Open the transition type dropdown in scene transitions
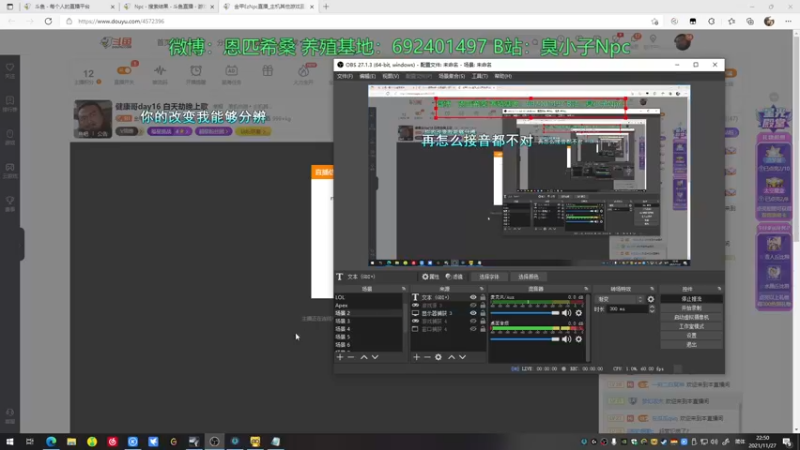 619,299
